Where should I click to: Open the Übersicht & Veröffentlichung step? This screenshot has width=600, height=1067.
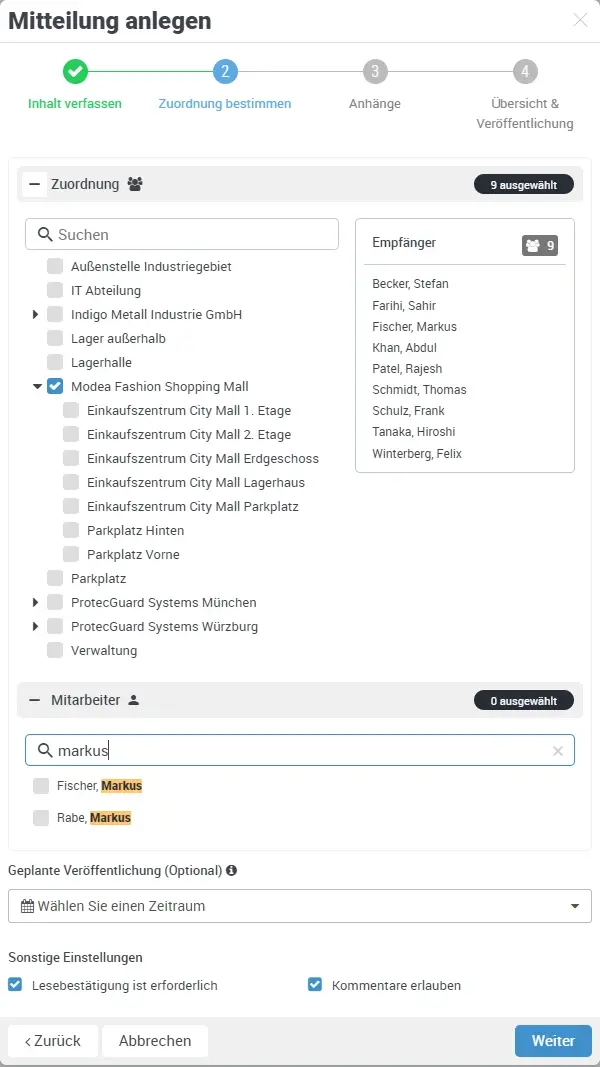click(x=524, y=71)
